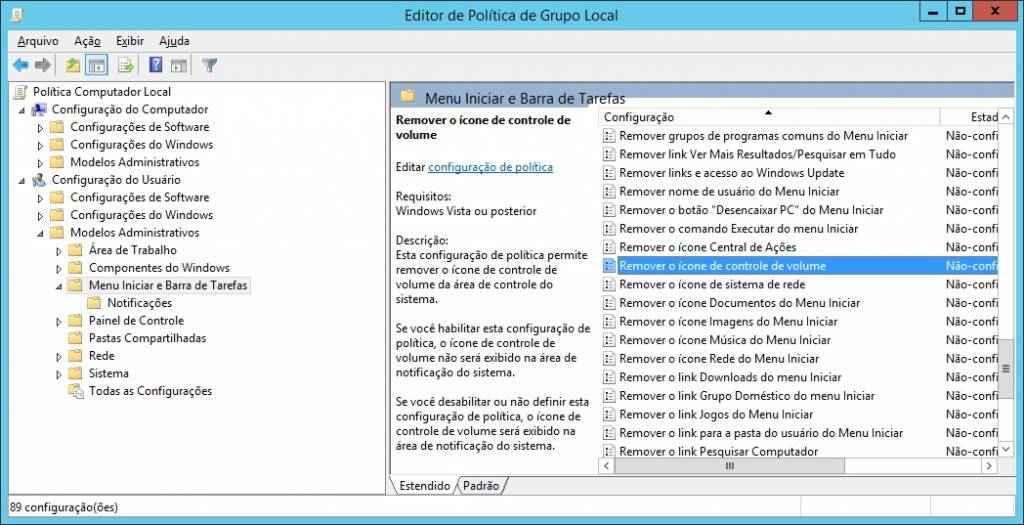This screenshot has width=1024, height=525.
Task: Select Remover link Ver Mais Resultados/Pesquisar em Tudo
Action: tap(758, 154)
